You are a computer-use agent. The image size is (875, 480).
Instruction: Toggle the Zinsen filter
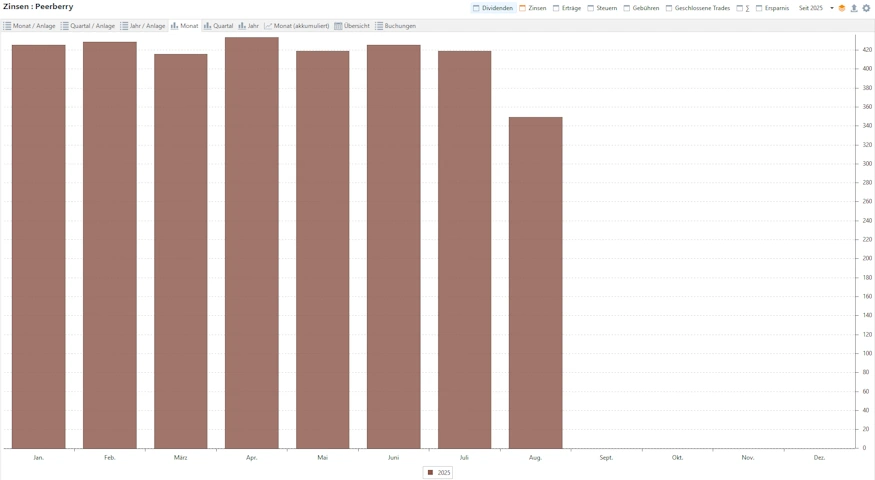point(533,8)
